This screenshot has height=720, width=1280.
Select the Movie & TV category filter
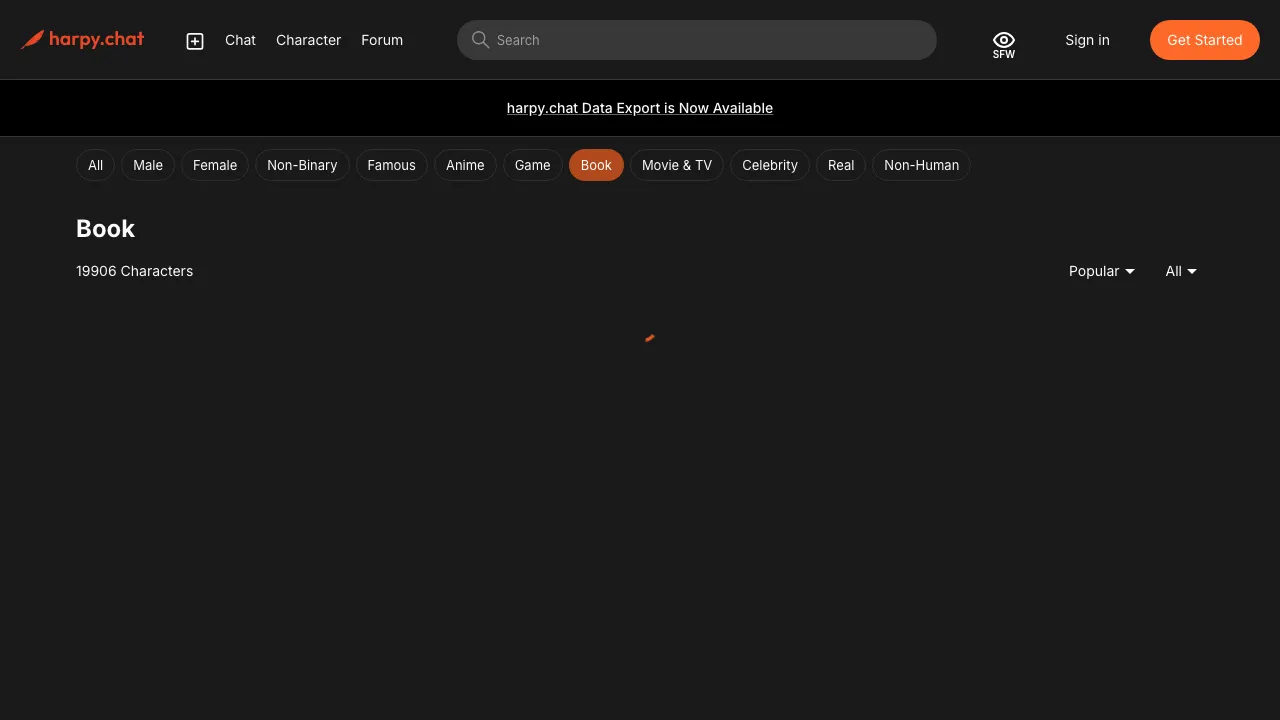[x=677, y=165]
